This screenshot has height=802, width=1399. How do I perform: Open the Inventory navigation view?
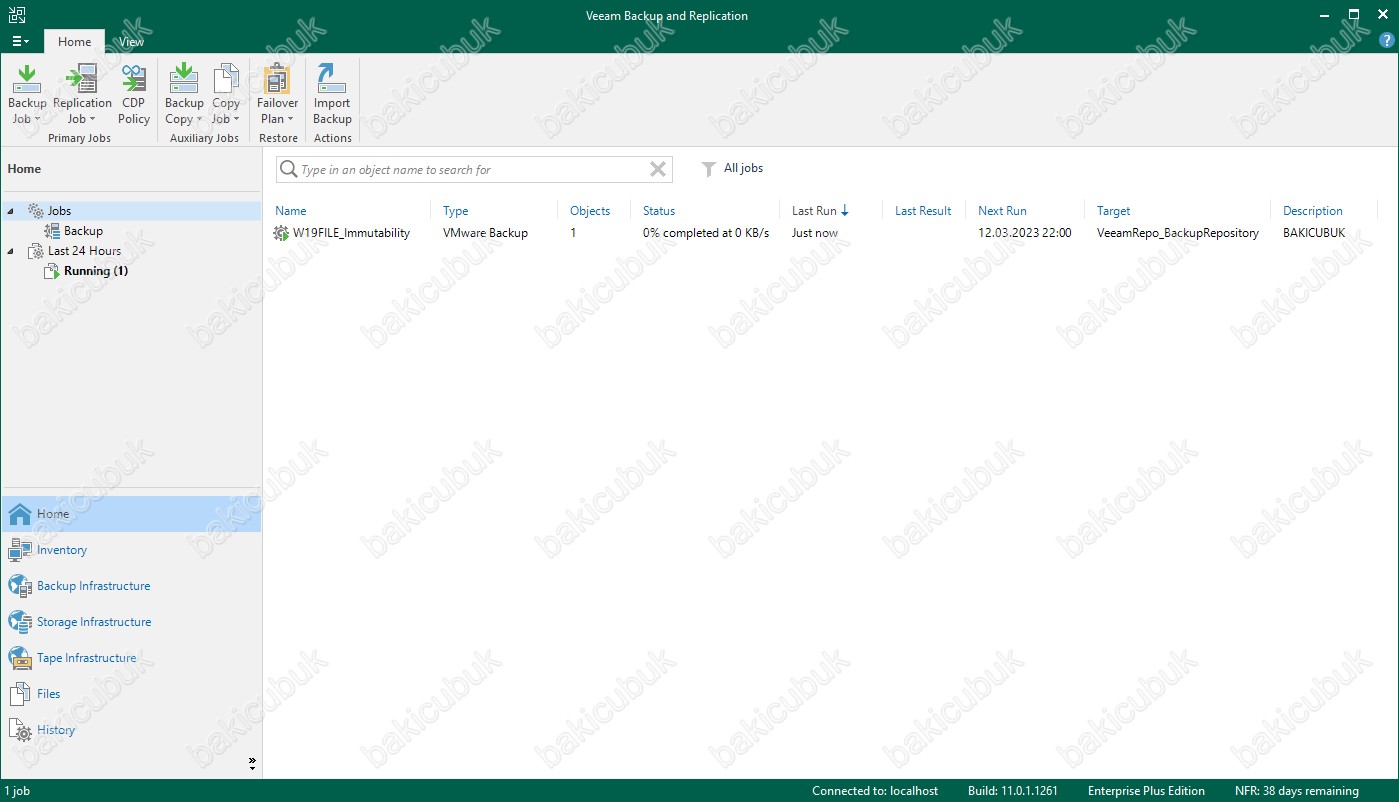click(131, 550)
